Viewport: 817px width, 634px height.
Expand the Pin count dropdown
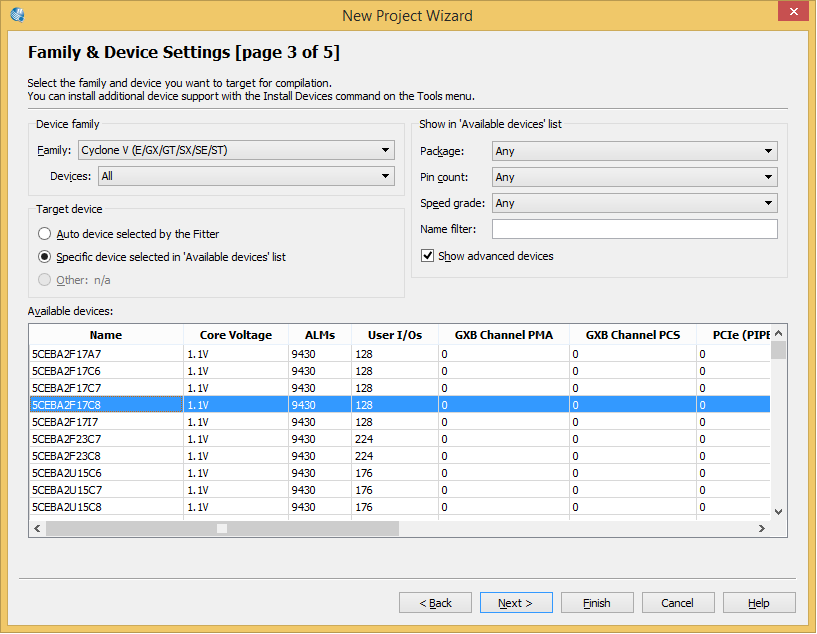[635, 177]
